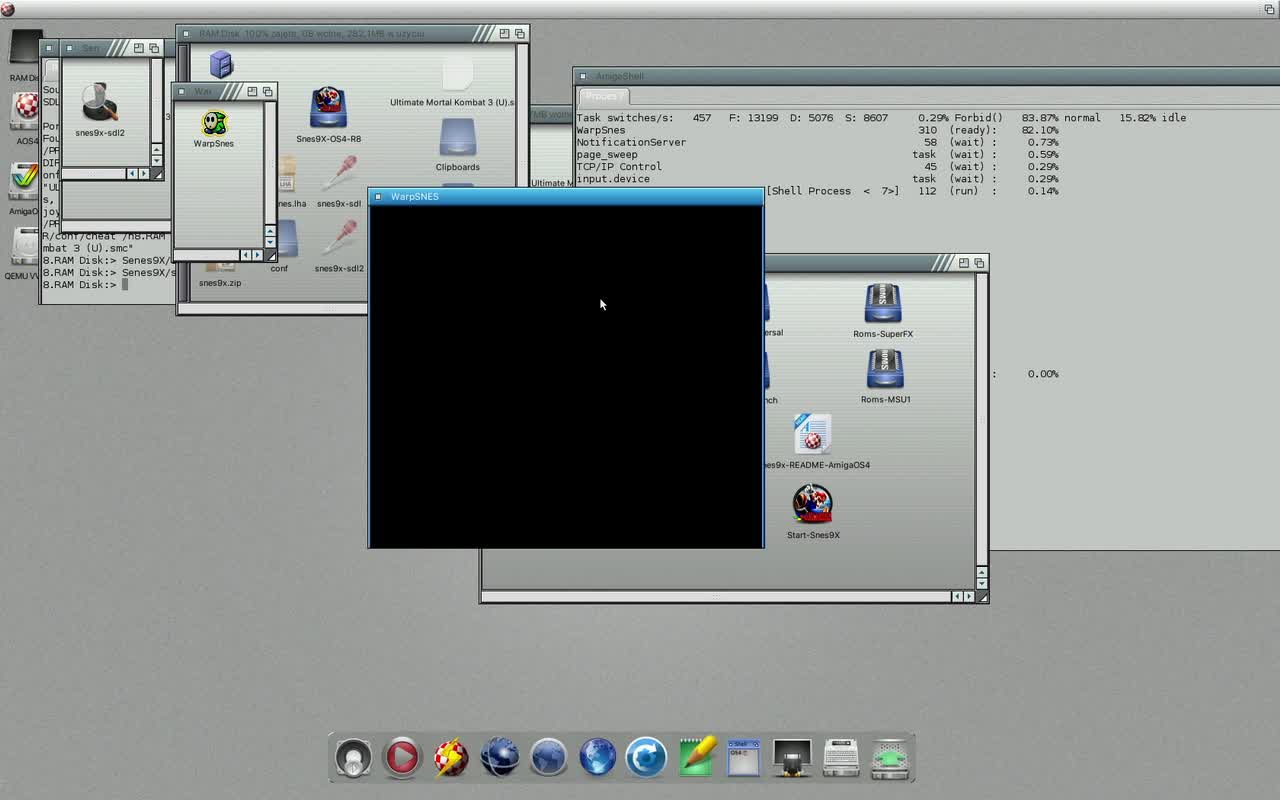Image resolution: width=1280 pixels, height=800 pixels.
Task: Click the red play button dock icon
Action: 402,758
